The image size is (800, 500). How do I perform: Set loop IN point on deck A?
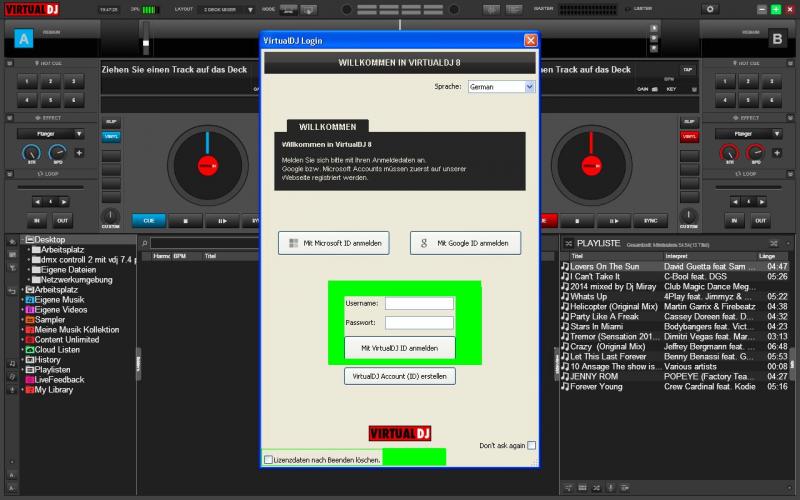coord(37,221)
